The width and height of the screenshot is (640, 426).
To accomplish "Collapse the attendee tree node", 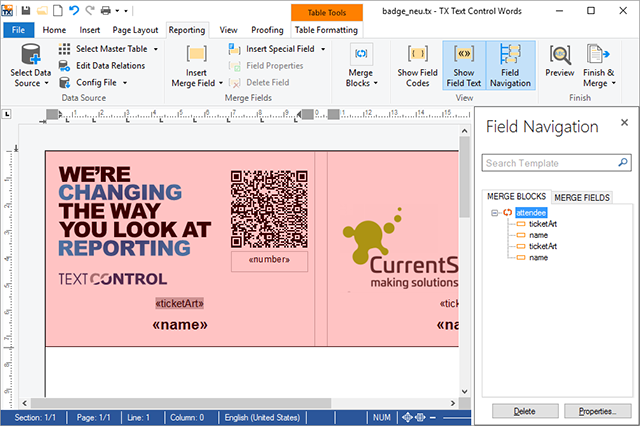I will [495, 213].
